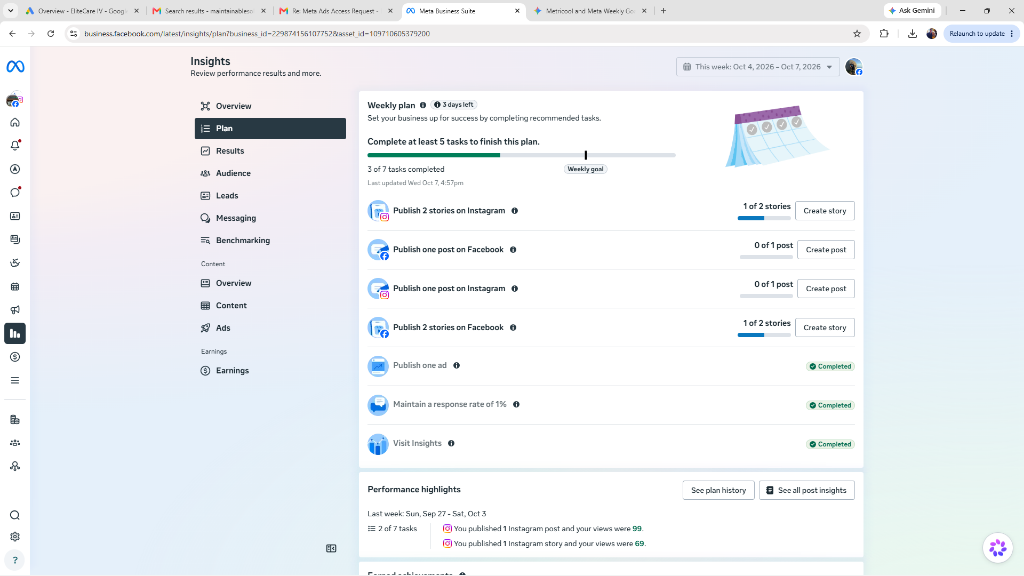
Task: Switch to the Gmail Search results tab
Action: tap(209, 10)
